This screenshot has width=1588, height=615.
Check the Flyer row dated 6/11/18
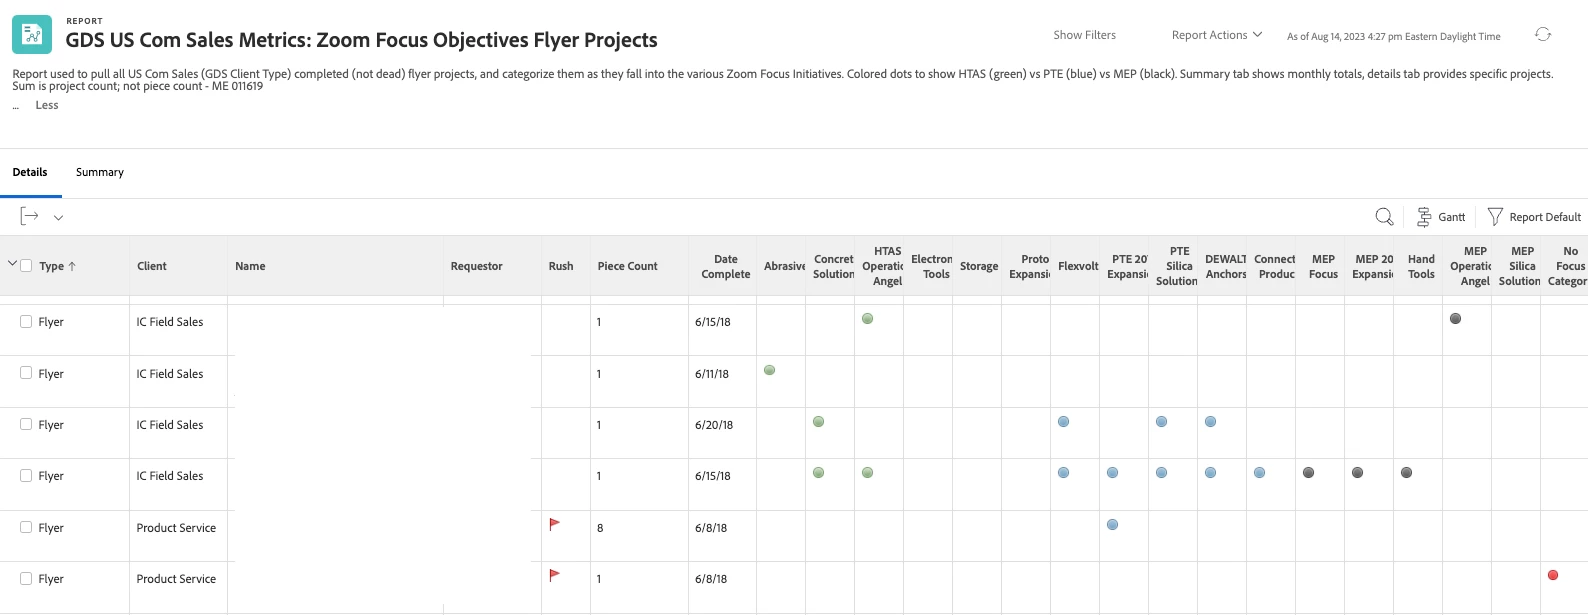[26, 373]
